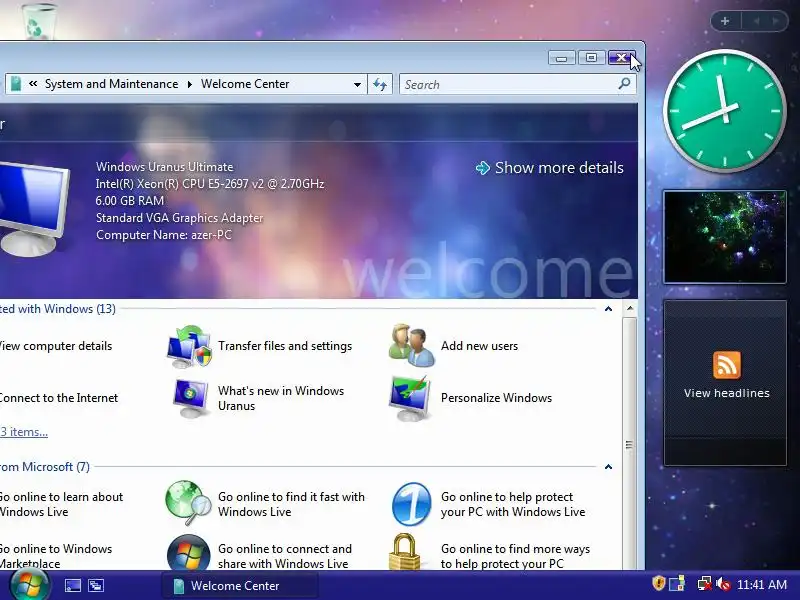Click Add new users text
The image size is (800, 600).
pos(479,346)
